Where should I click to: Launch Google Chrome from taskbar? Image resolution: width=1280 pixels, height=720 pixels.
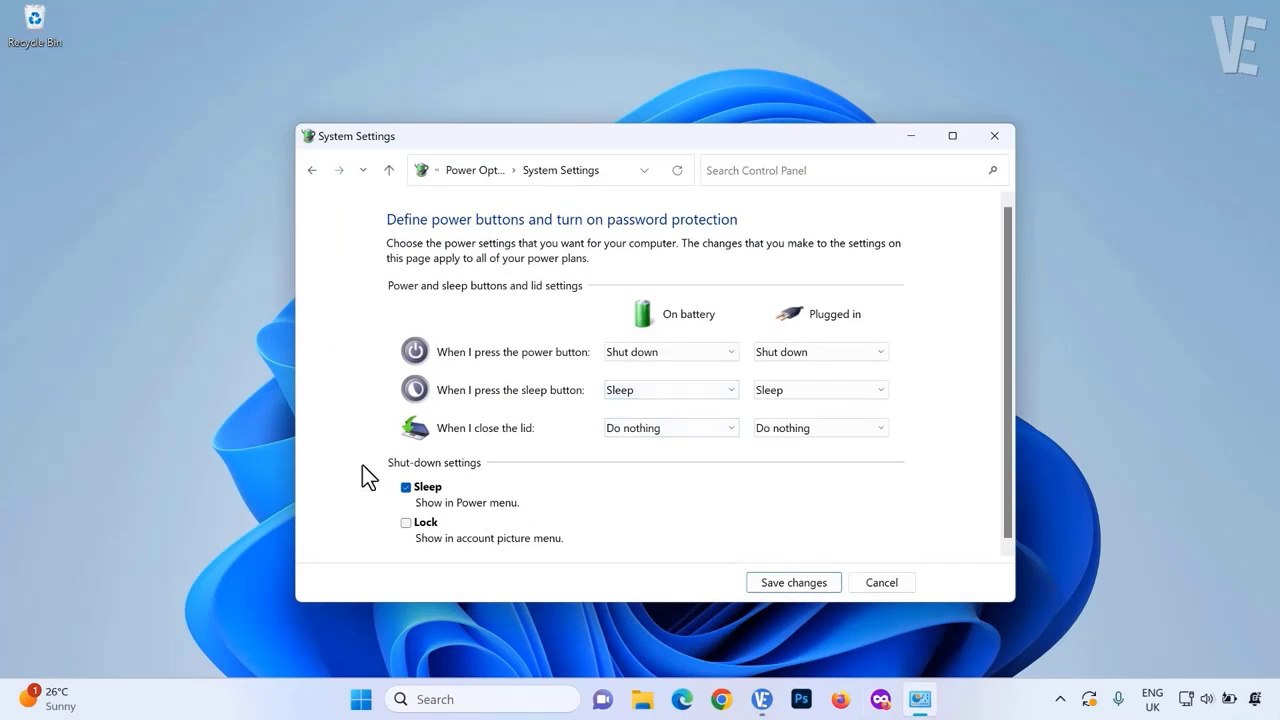coord(721,699)
